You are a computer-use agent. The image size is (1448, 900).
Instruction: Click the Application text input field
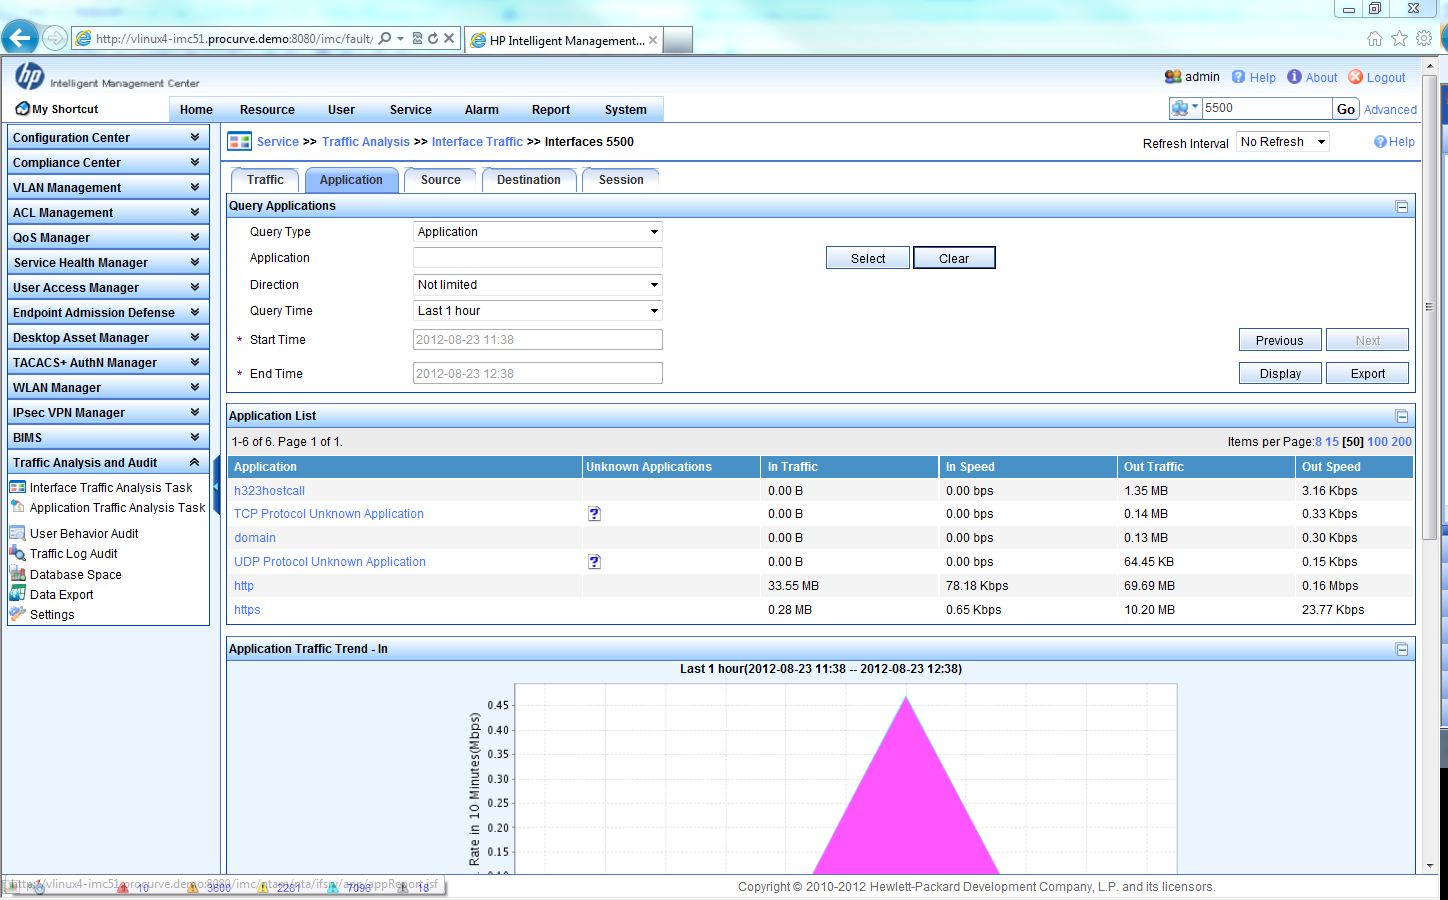[x=538, y=258]
